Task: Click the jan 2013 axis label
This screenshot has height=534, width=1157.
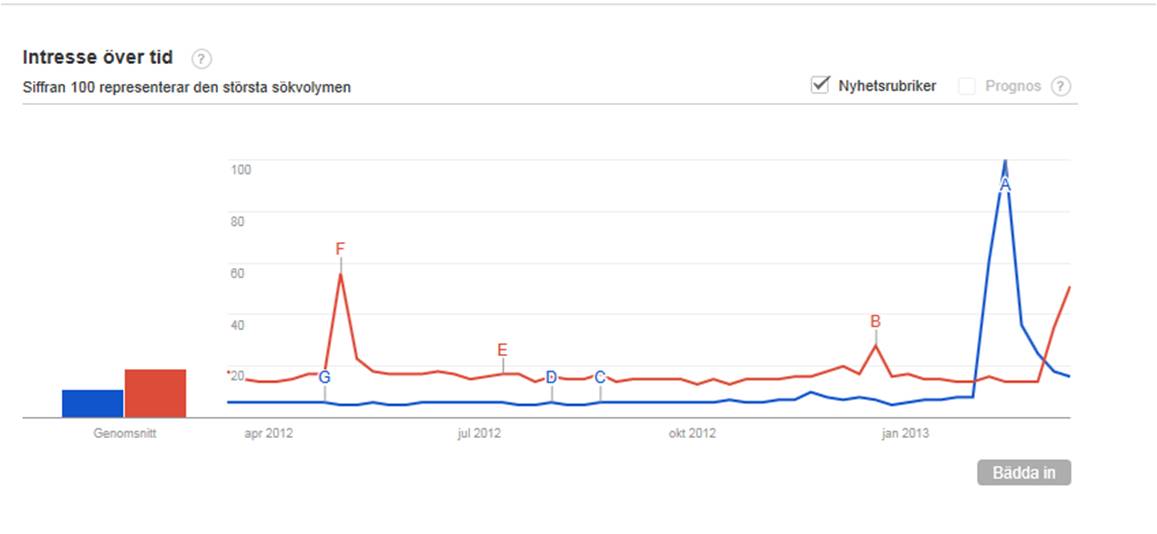Action: (x=904, y=433)
